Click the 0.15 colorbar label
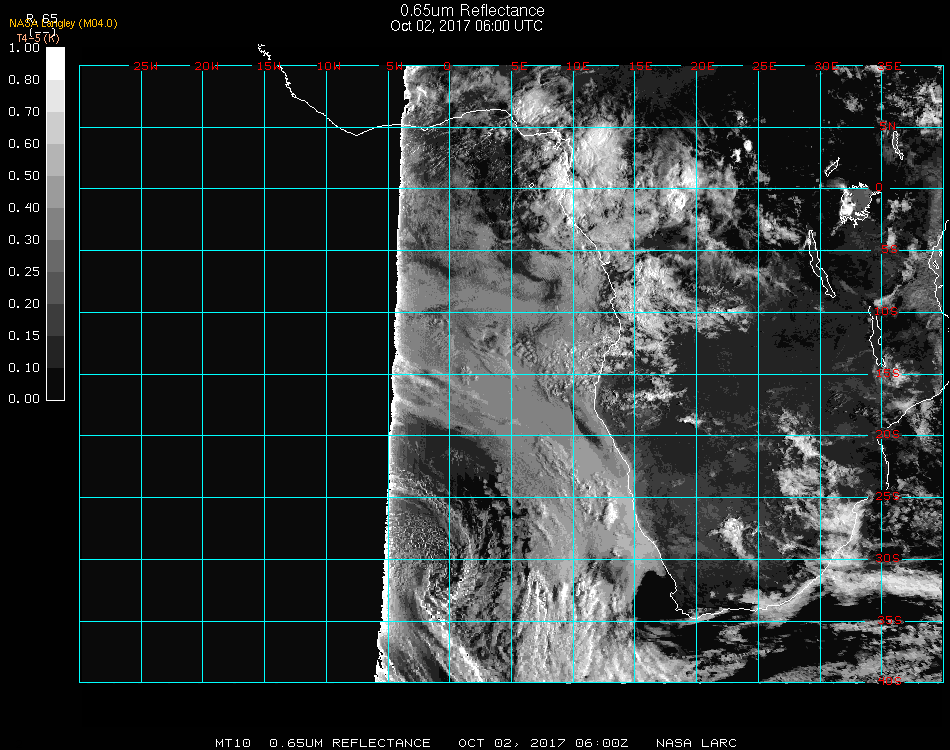The width and height of the screenshot is (950, 750). tap(24, 336)
